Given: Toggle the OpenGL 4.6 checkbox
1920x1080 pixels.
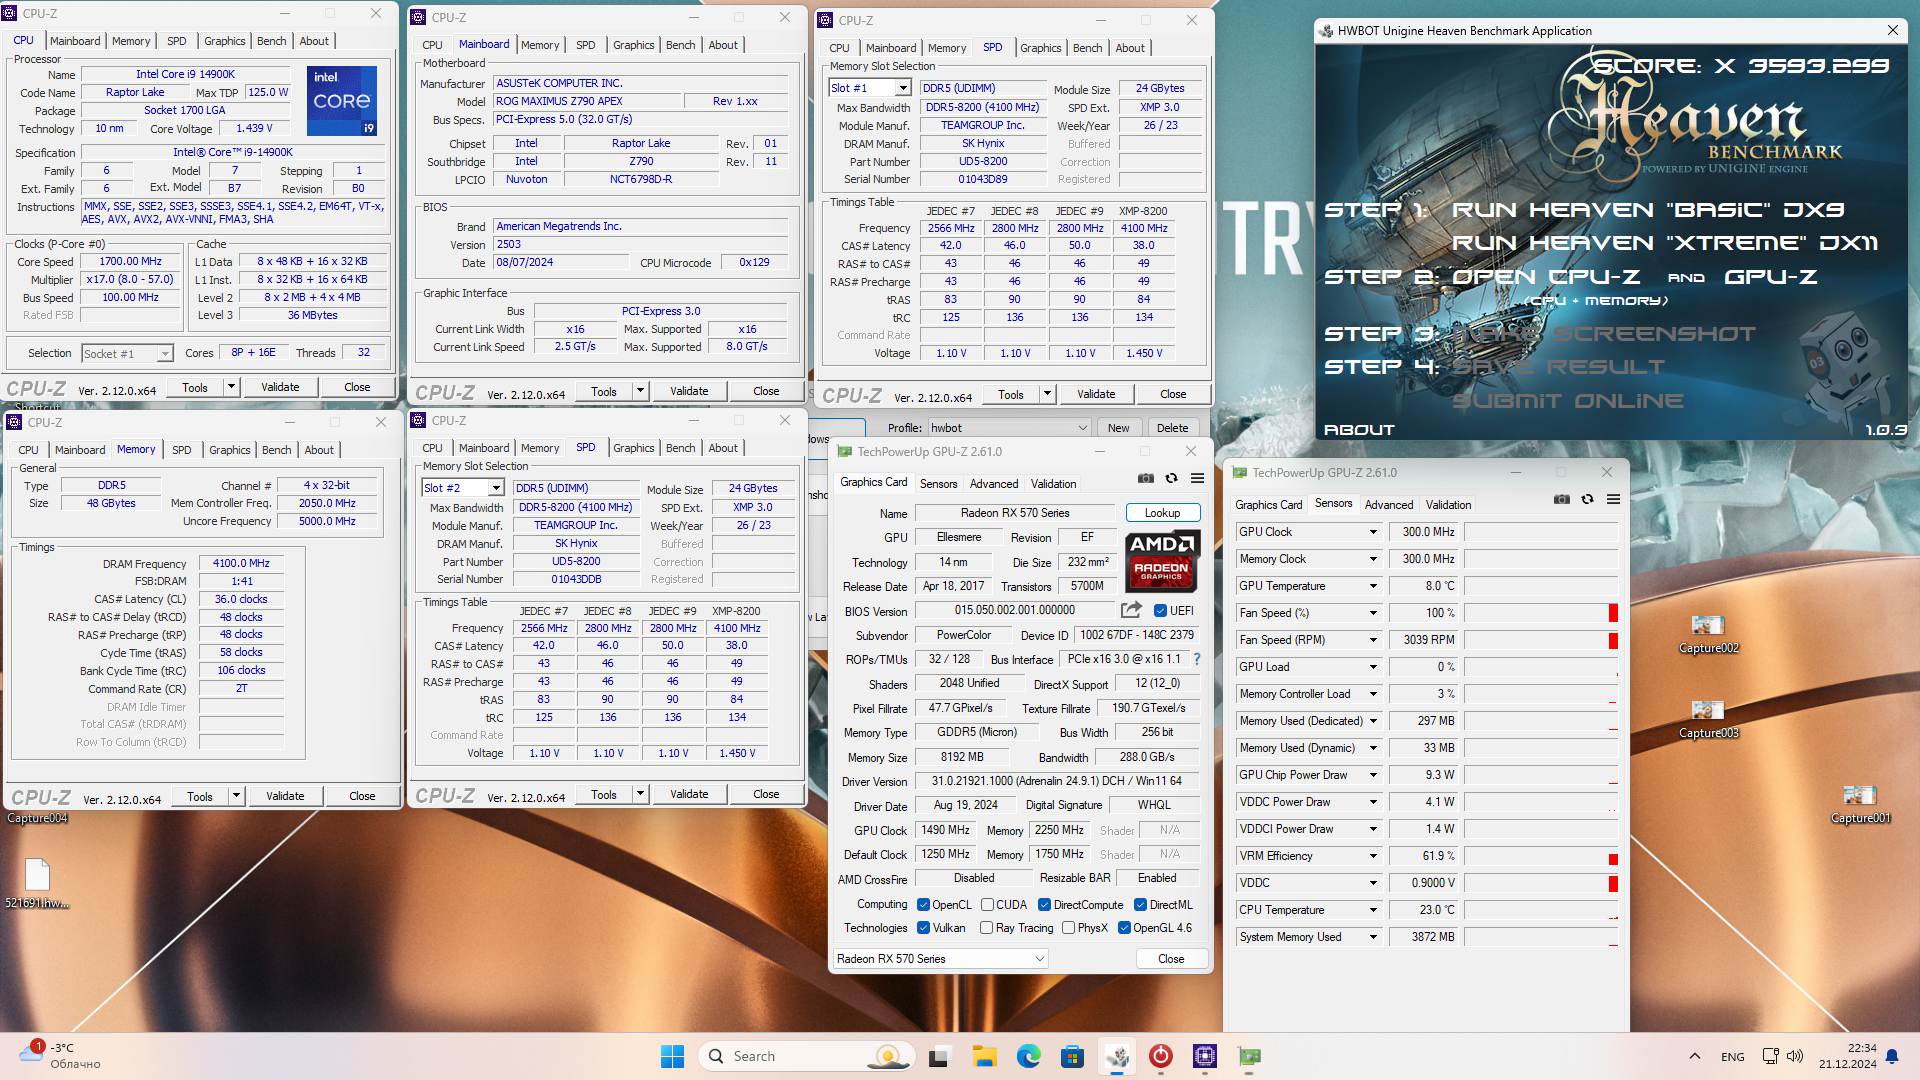Looking at the screenshot, I should [x=1124, y=928].
